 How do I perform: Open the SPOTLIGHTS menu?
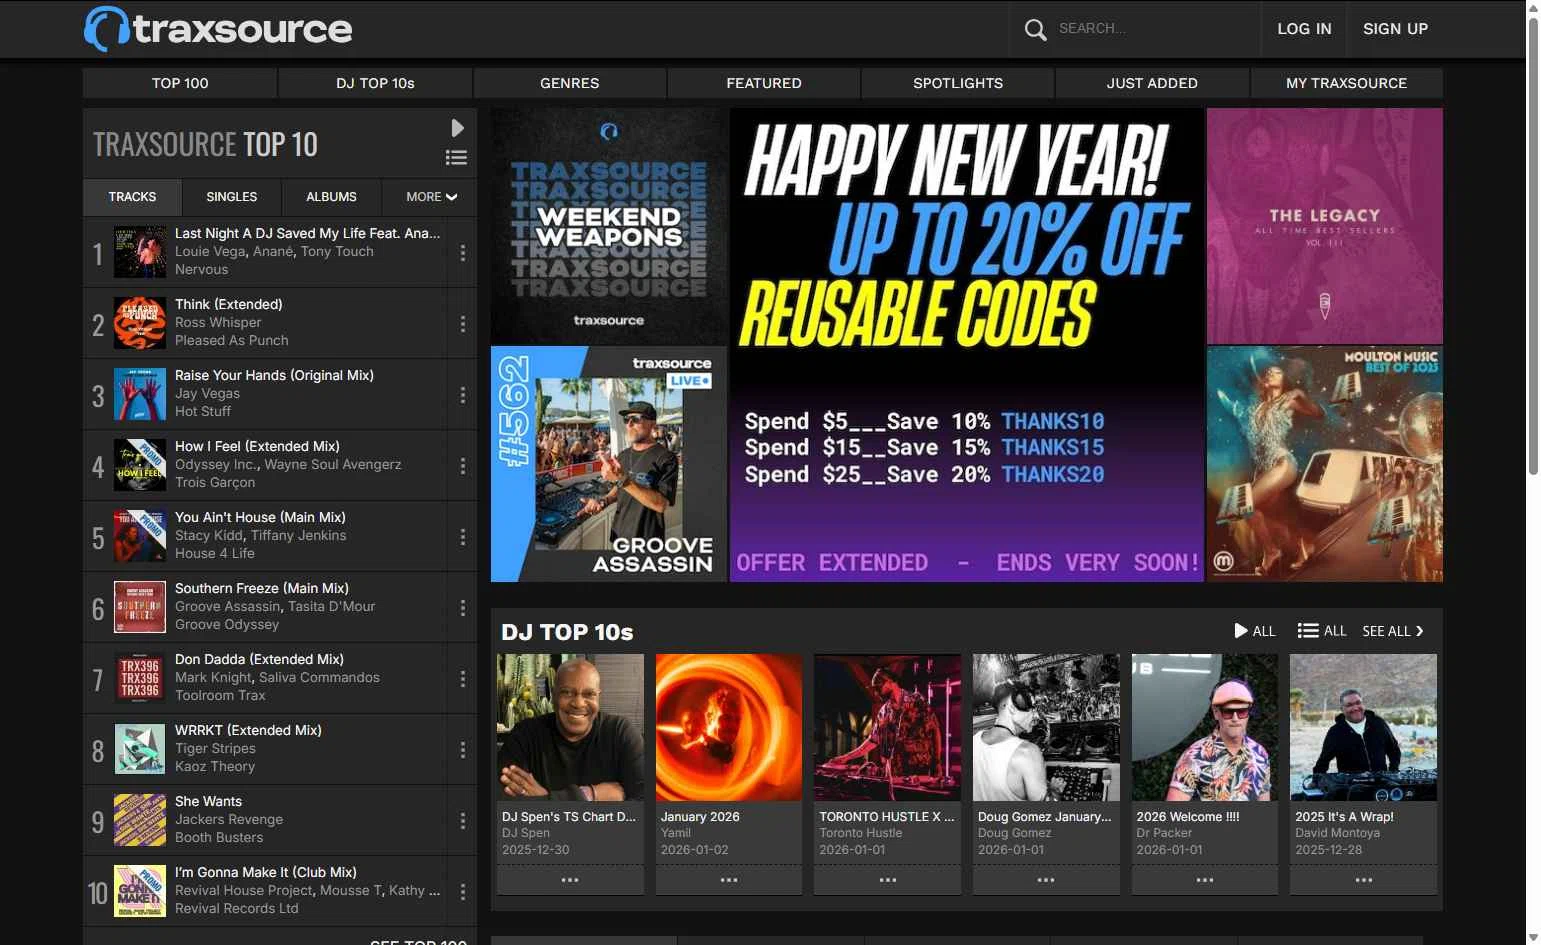point(958,83)
